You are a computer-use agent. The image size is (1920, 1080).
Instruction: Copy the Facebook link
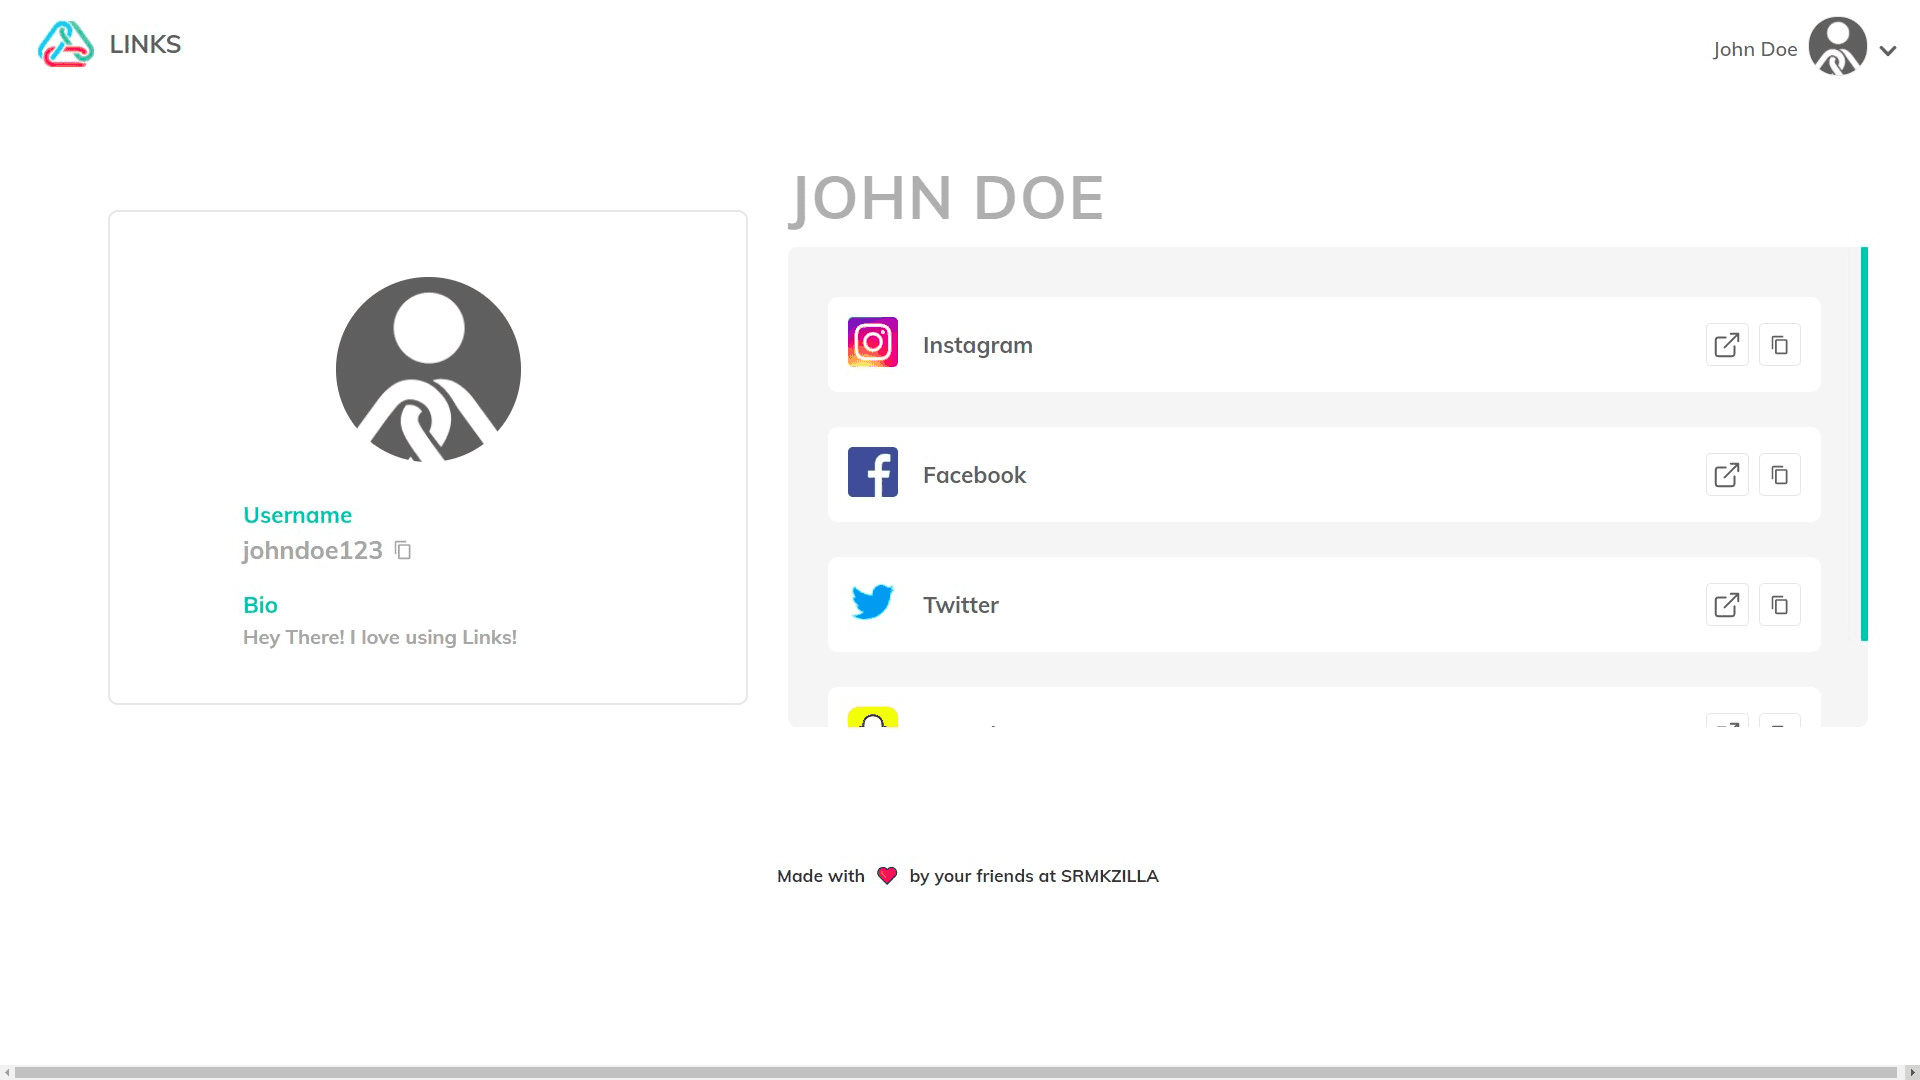click(x=1779, y=475)
